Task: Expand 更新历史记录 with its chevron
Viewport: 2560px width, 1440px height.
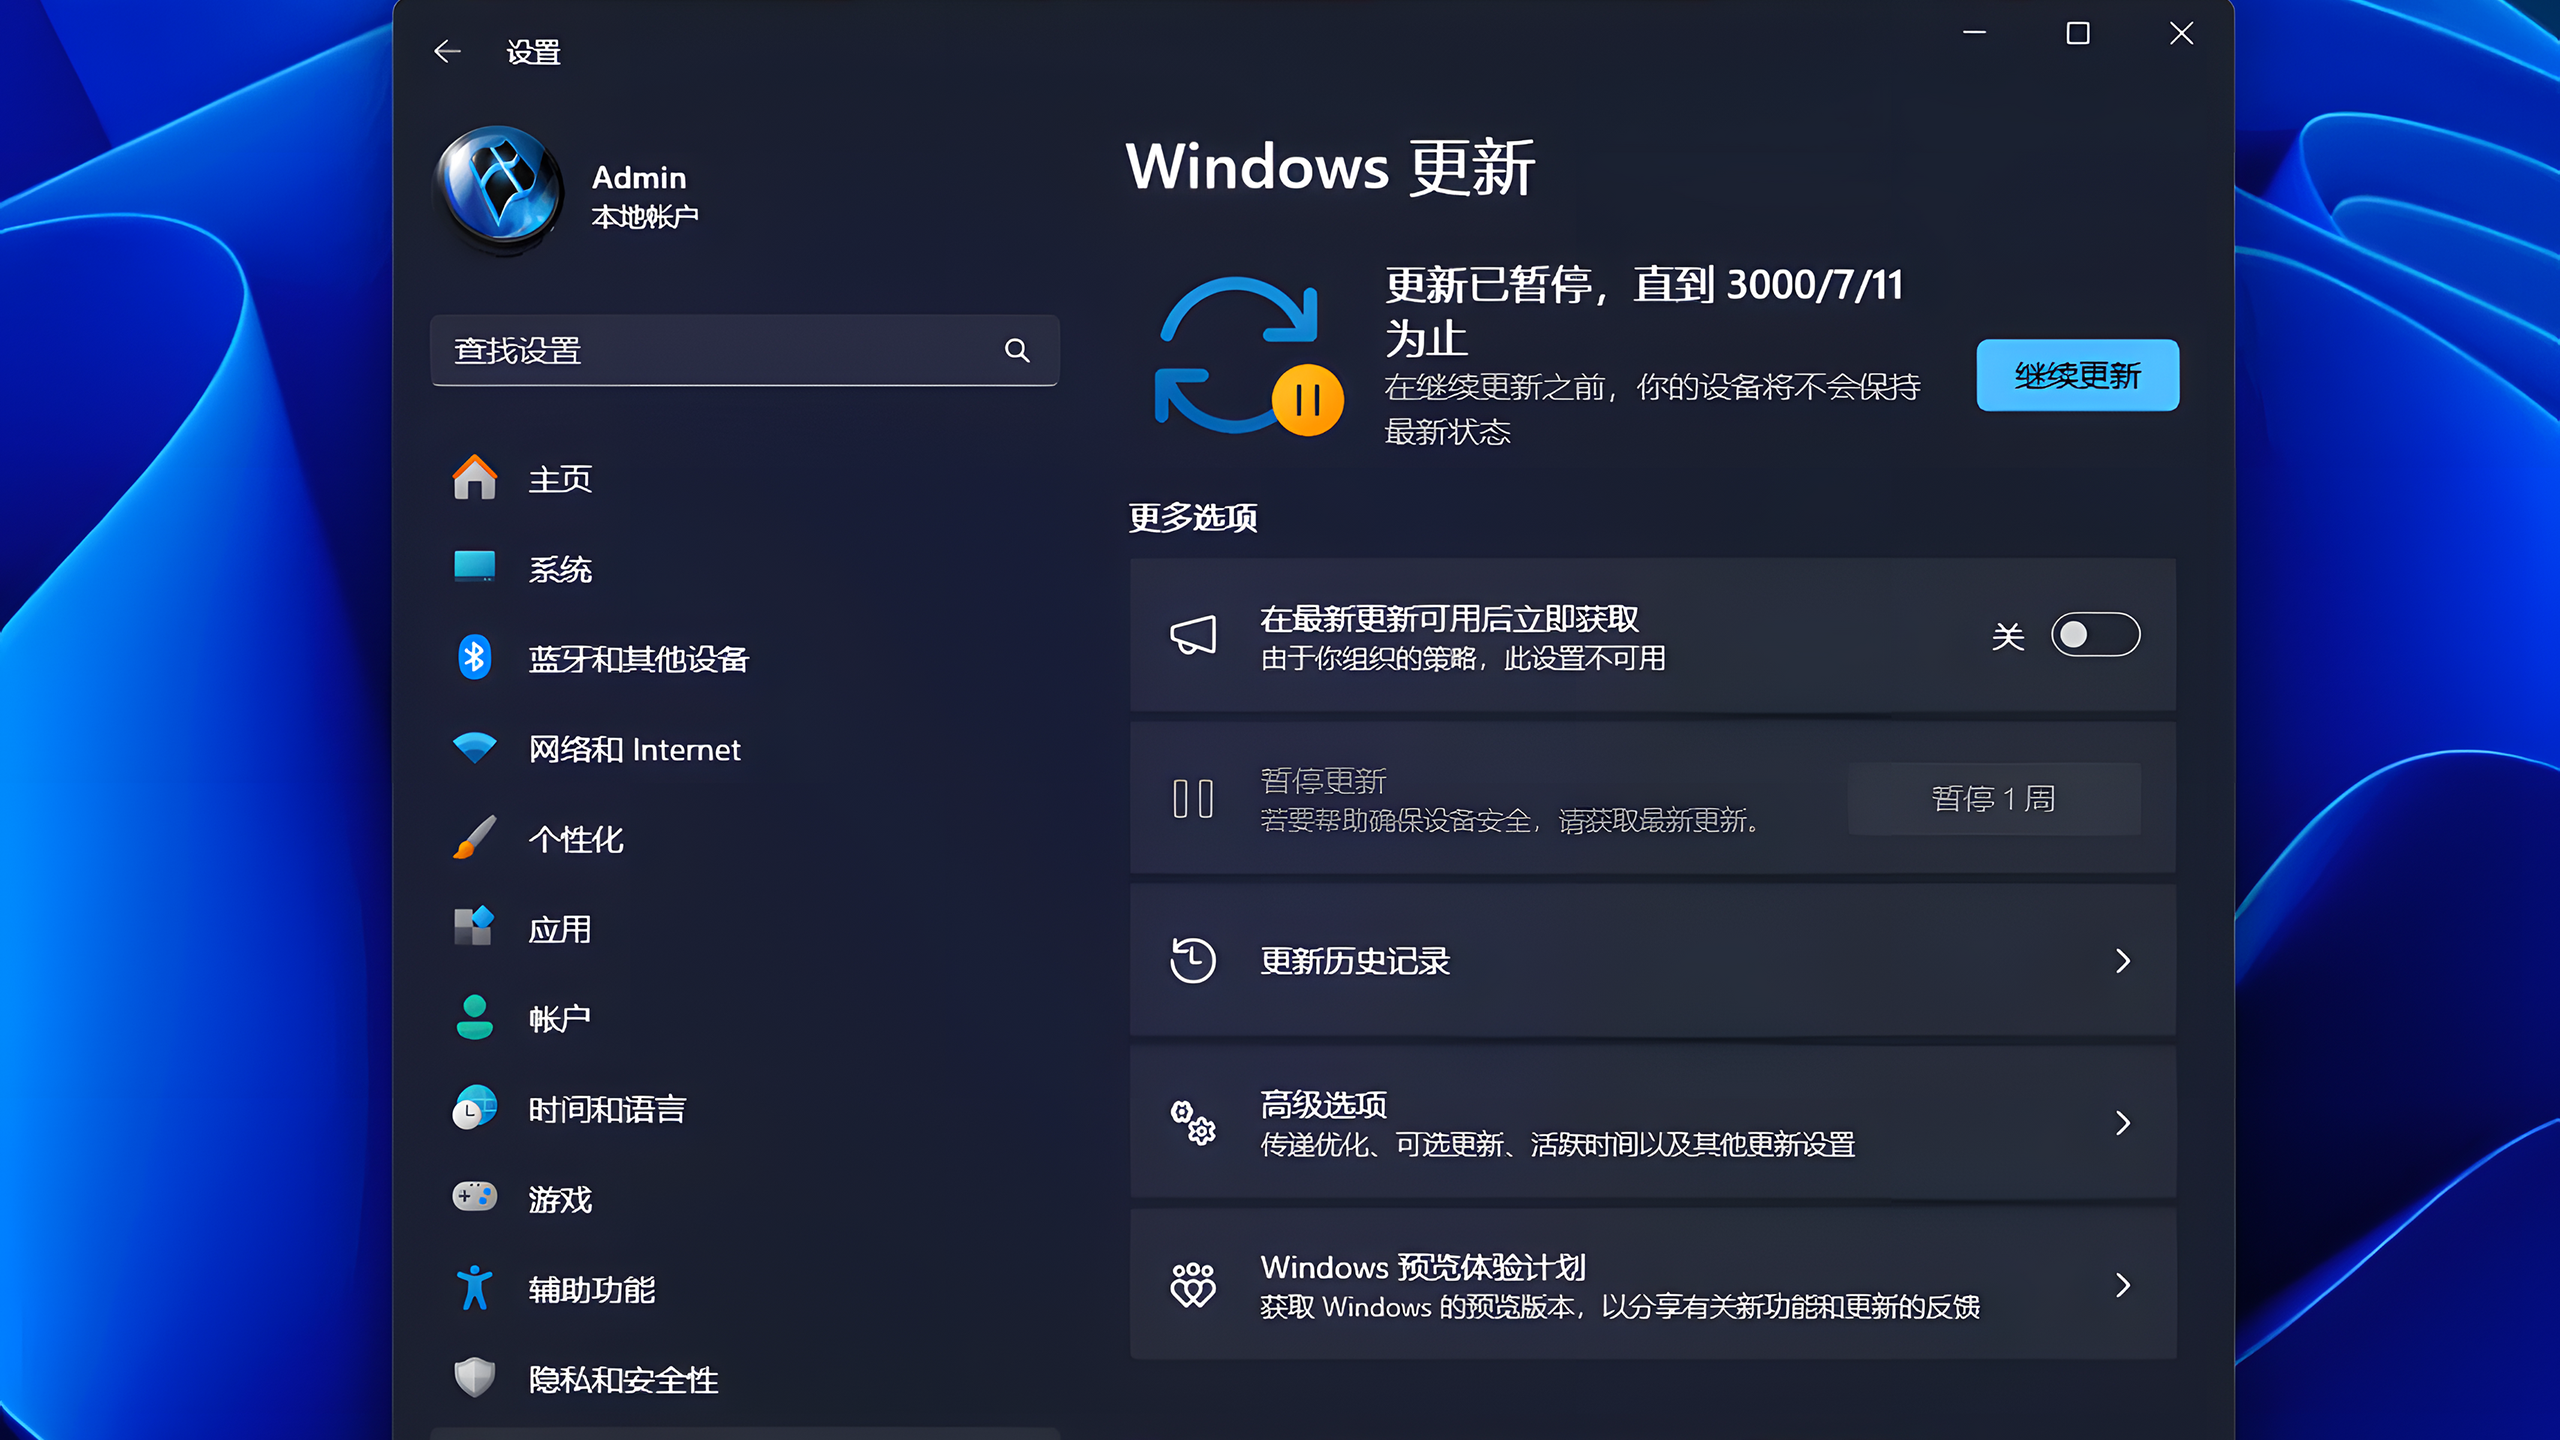Action: coord(2123,960)
